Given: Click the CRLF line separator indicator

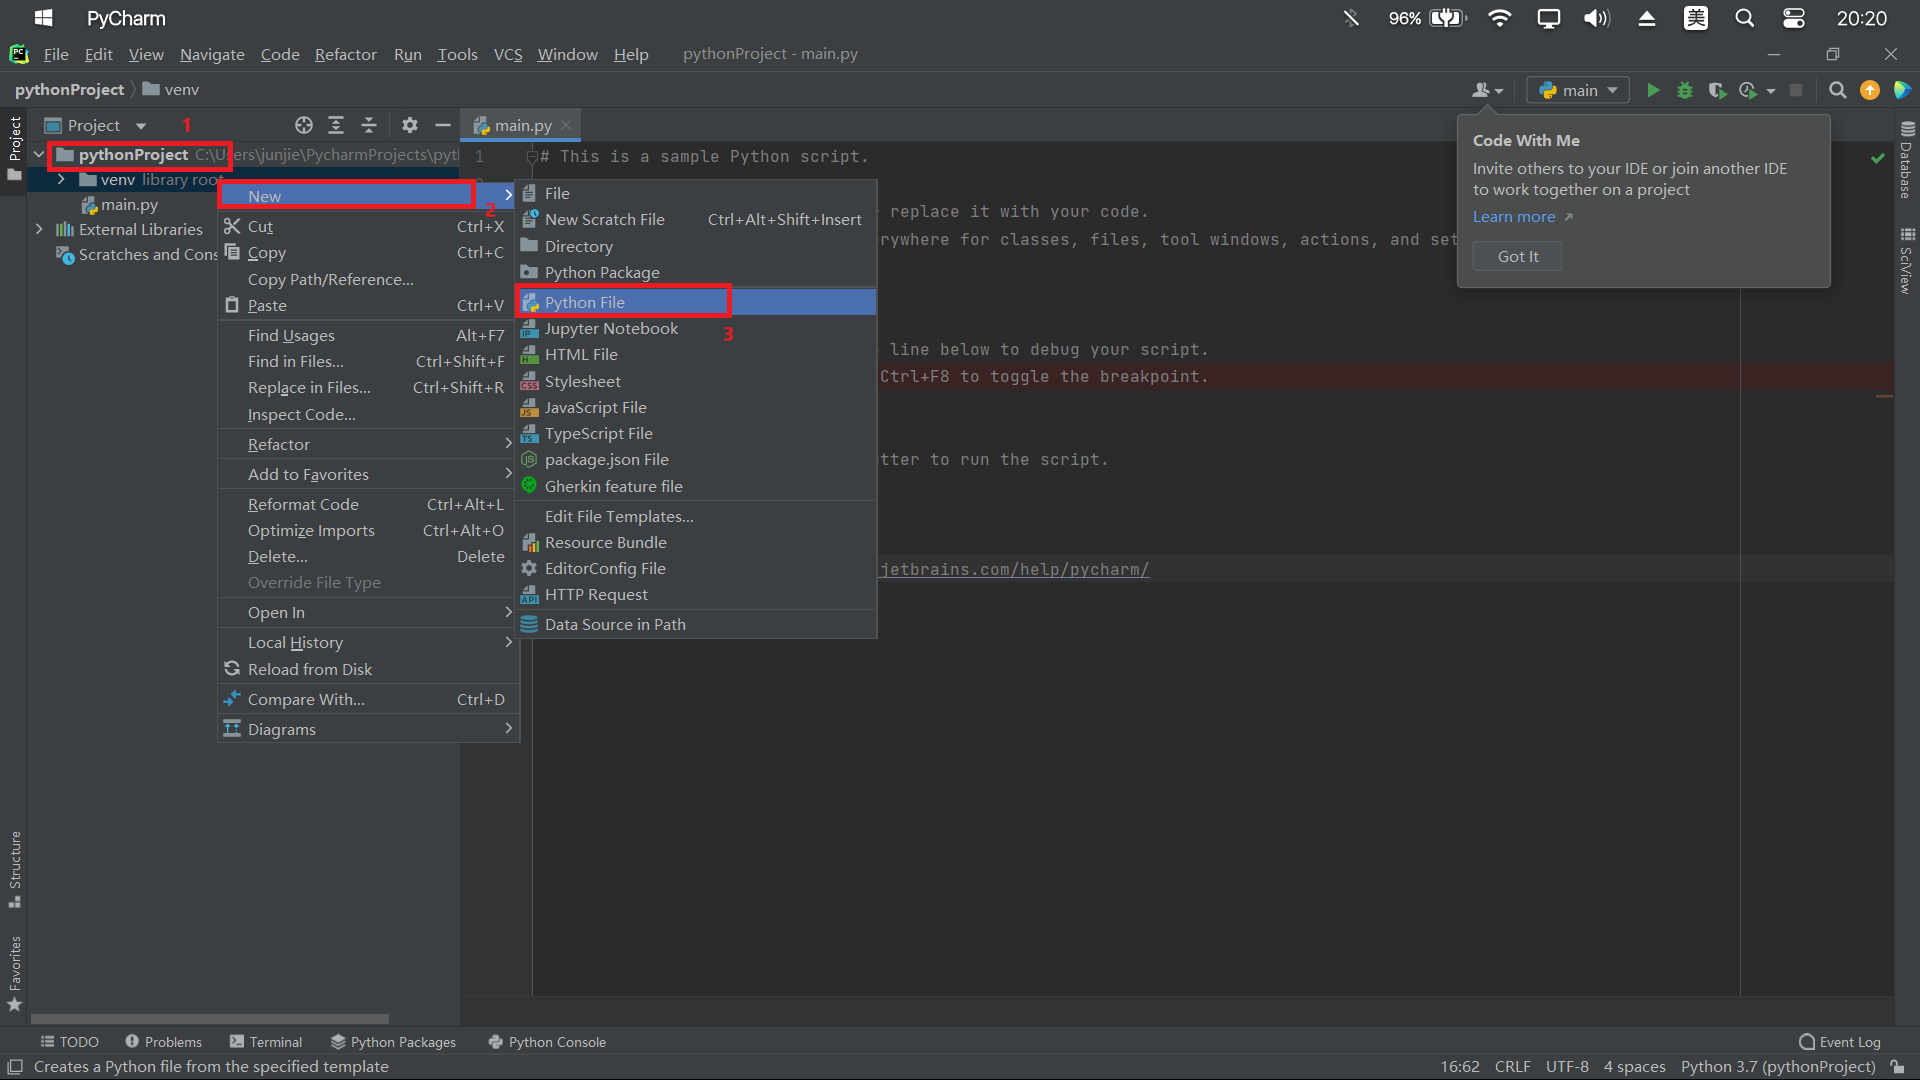Looking at the screenshot, I should (x=1512, y=1067).
